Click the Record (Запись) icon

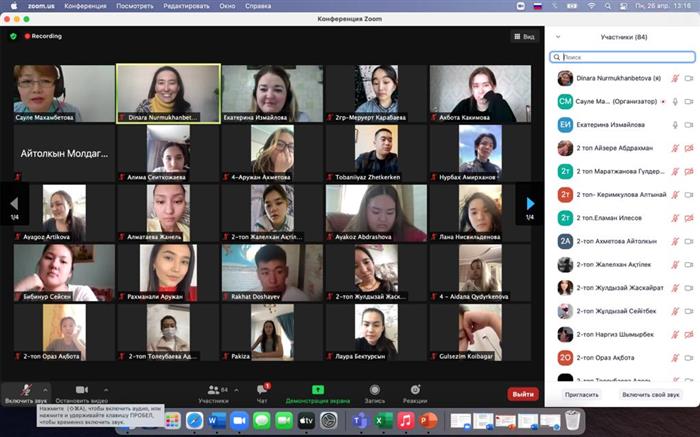coord(374,389)
